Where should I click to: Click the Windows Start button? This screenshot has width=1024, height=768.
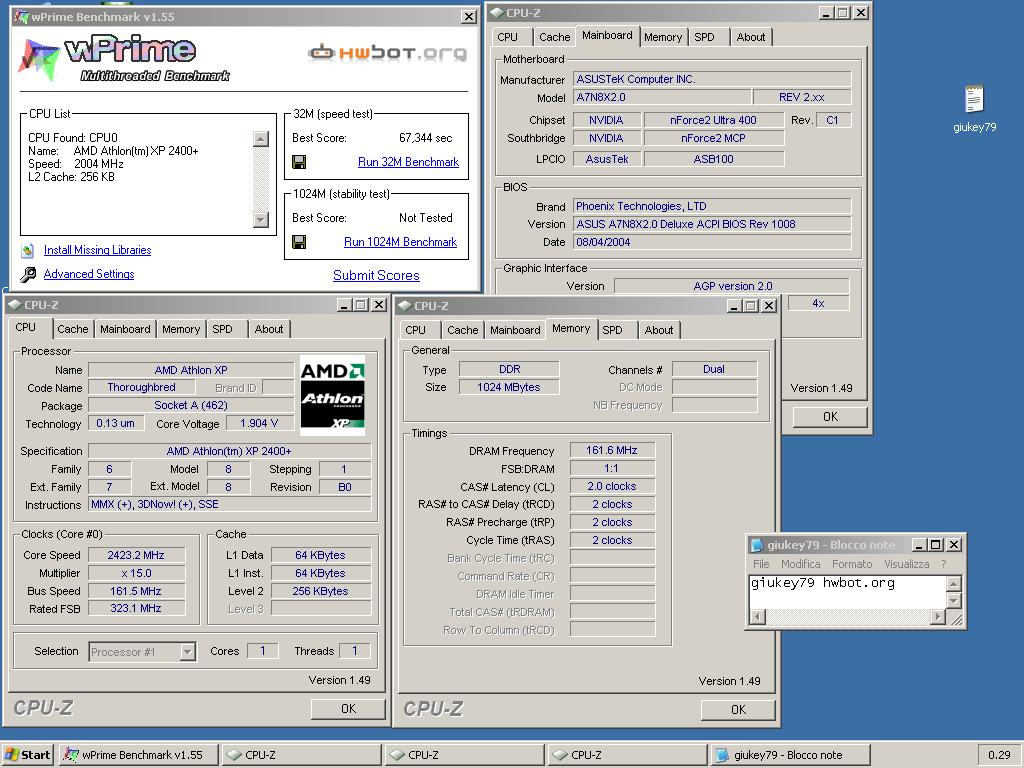(27, 755)
